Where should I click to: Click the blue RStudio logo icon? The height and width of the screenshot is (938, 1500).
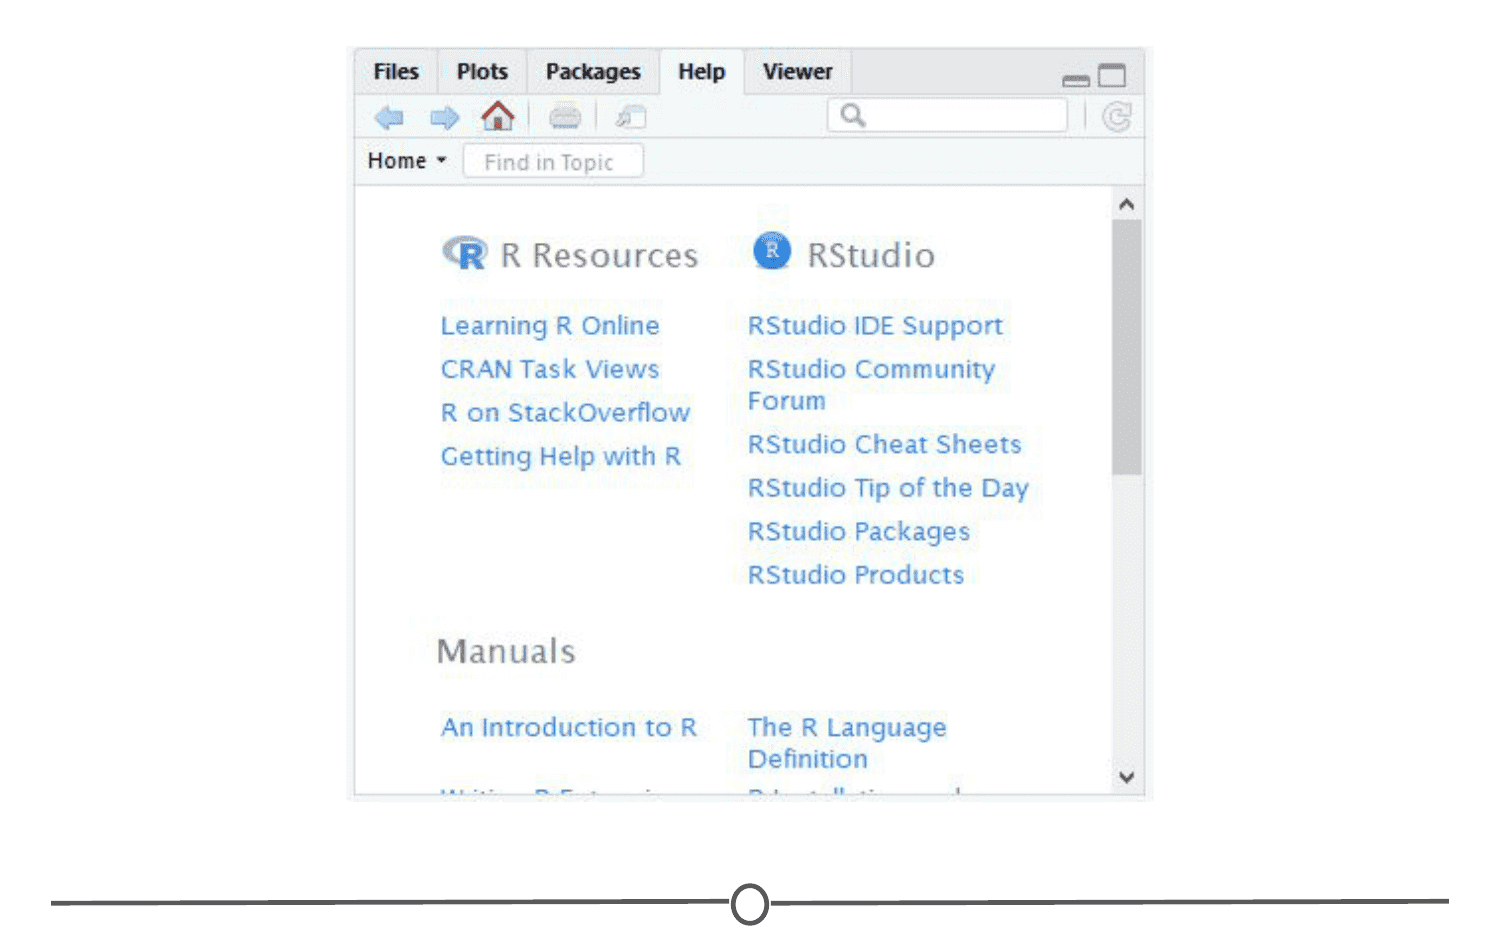[x=772, y=250]
